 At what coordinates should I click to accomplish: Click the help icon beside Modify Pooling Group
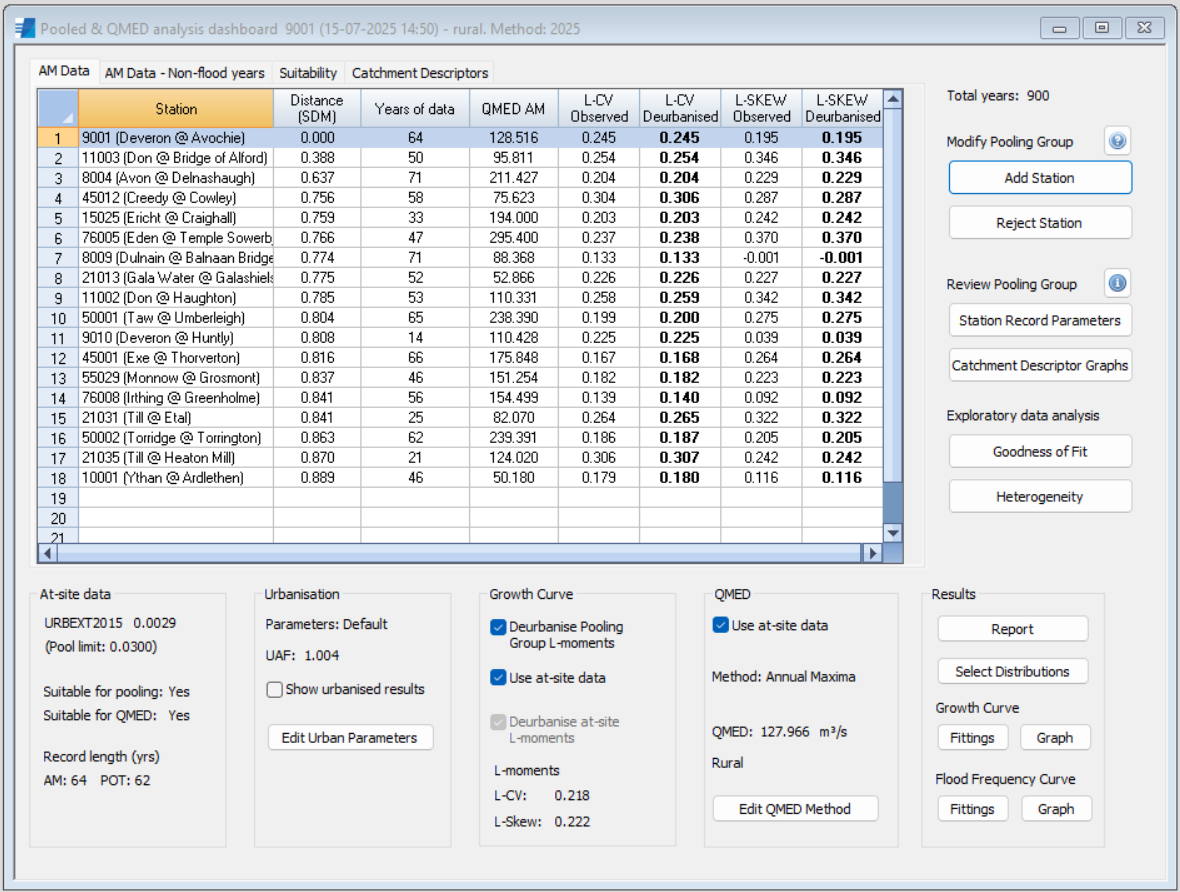point(1117,142)
